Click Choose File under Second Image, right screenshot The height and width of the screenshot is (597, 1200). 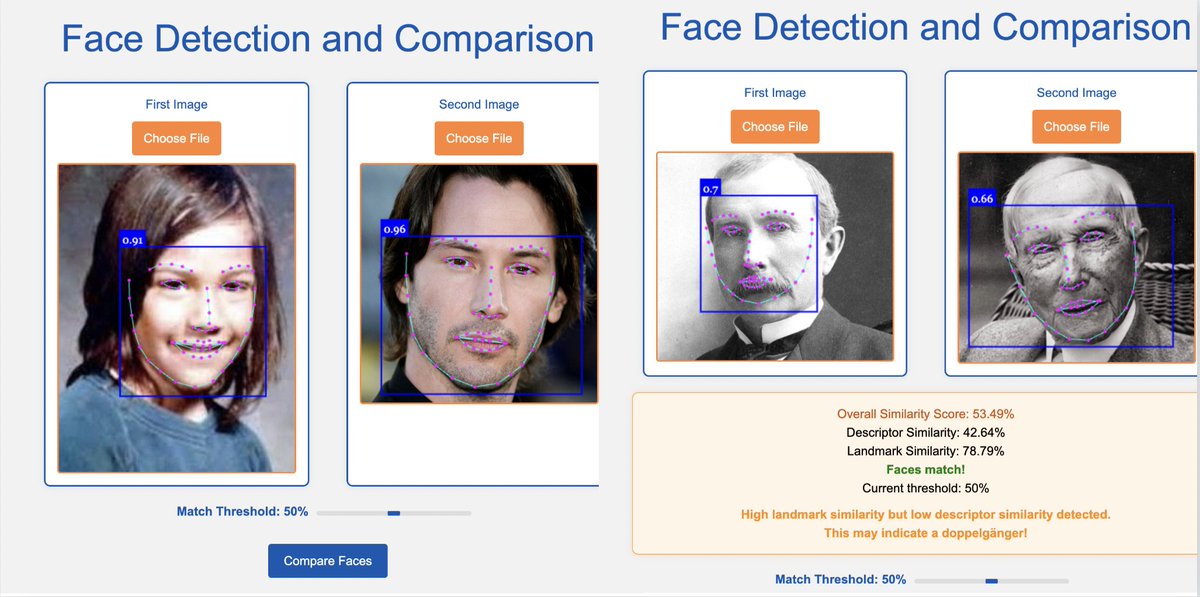(x=1076, y=127)
